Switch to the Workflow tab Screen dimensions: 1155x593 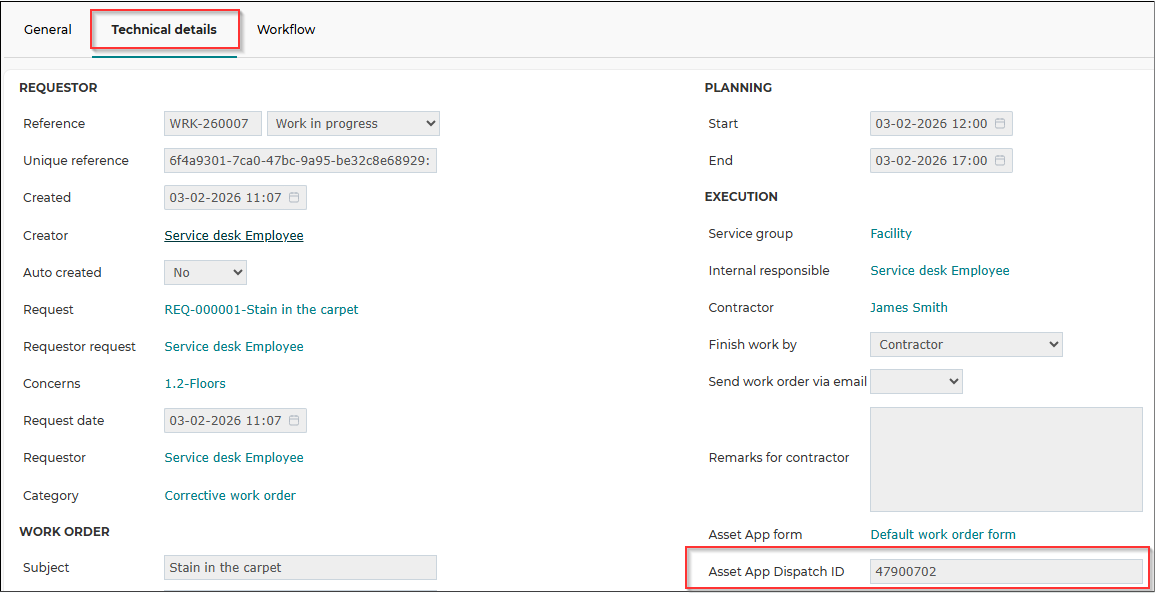pyautogui.click(x=286, y=30)
